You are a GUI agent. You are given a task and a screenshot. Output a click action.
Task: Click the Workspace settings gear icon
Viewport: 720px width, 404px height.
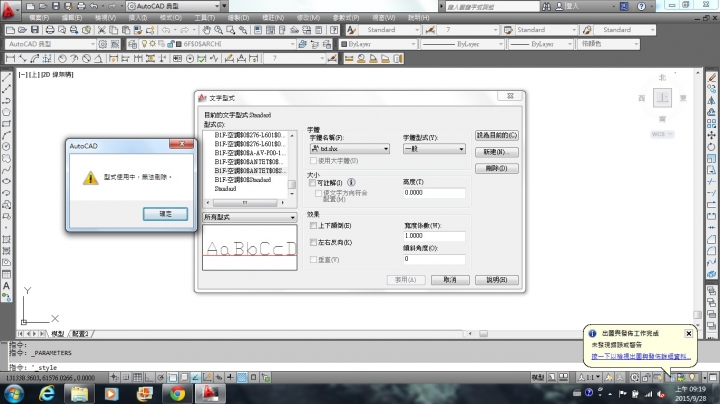coord(103,44)
